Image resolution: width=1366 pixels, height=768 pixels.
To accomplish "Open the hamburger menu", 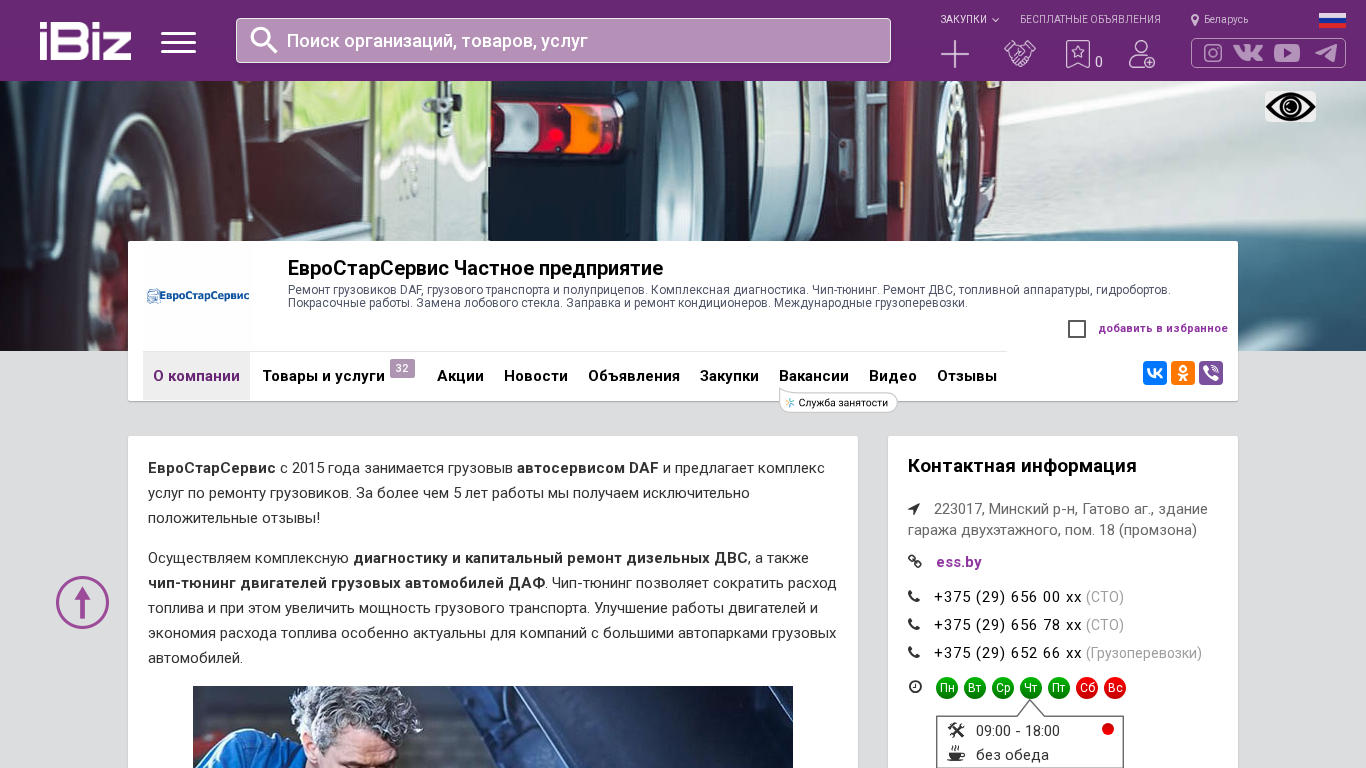I will tap(178, 42).
